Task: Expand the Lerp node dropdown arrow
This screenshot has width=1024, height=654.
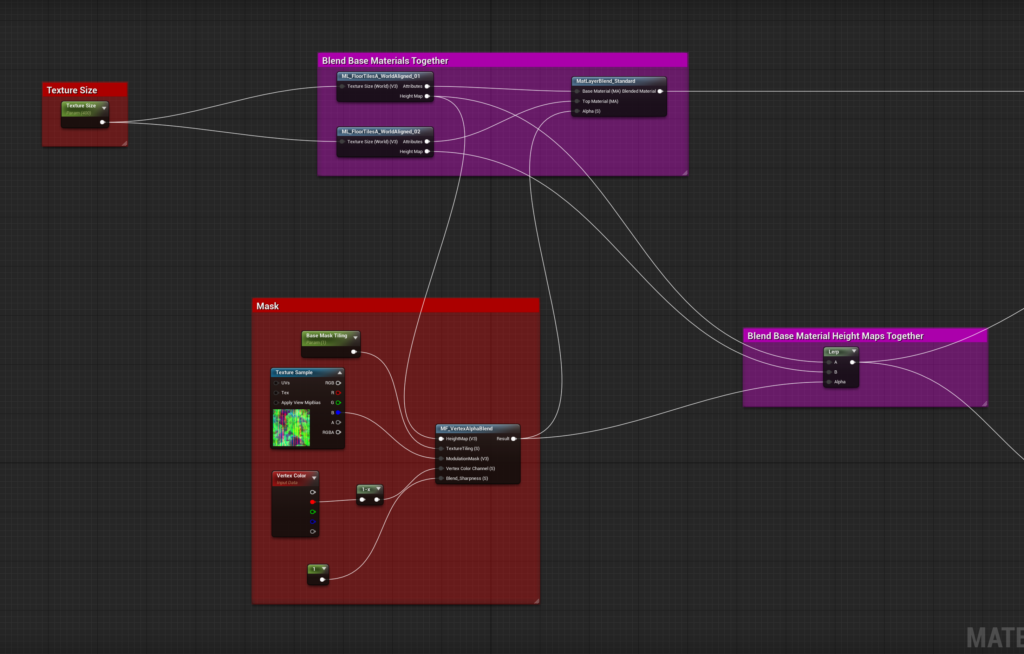Action: (853, 352)
